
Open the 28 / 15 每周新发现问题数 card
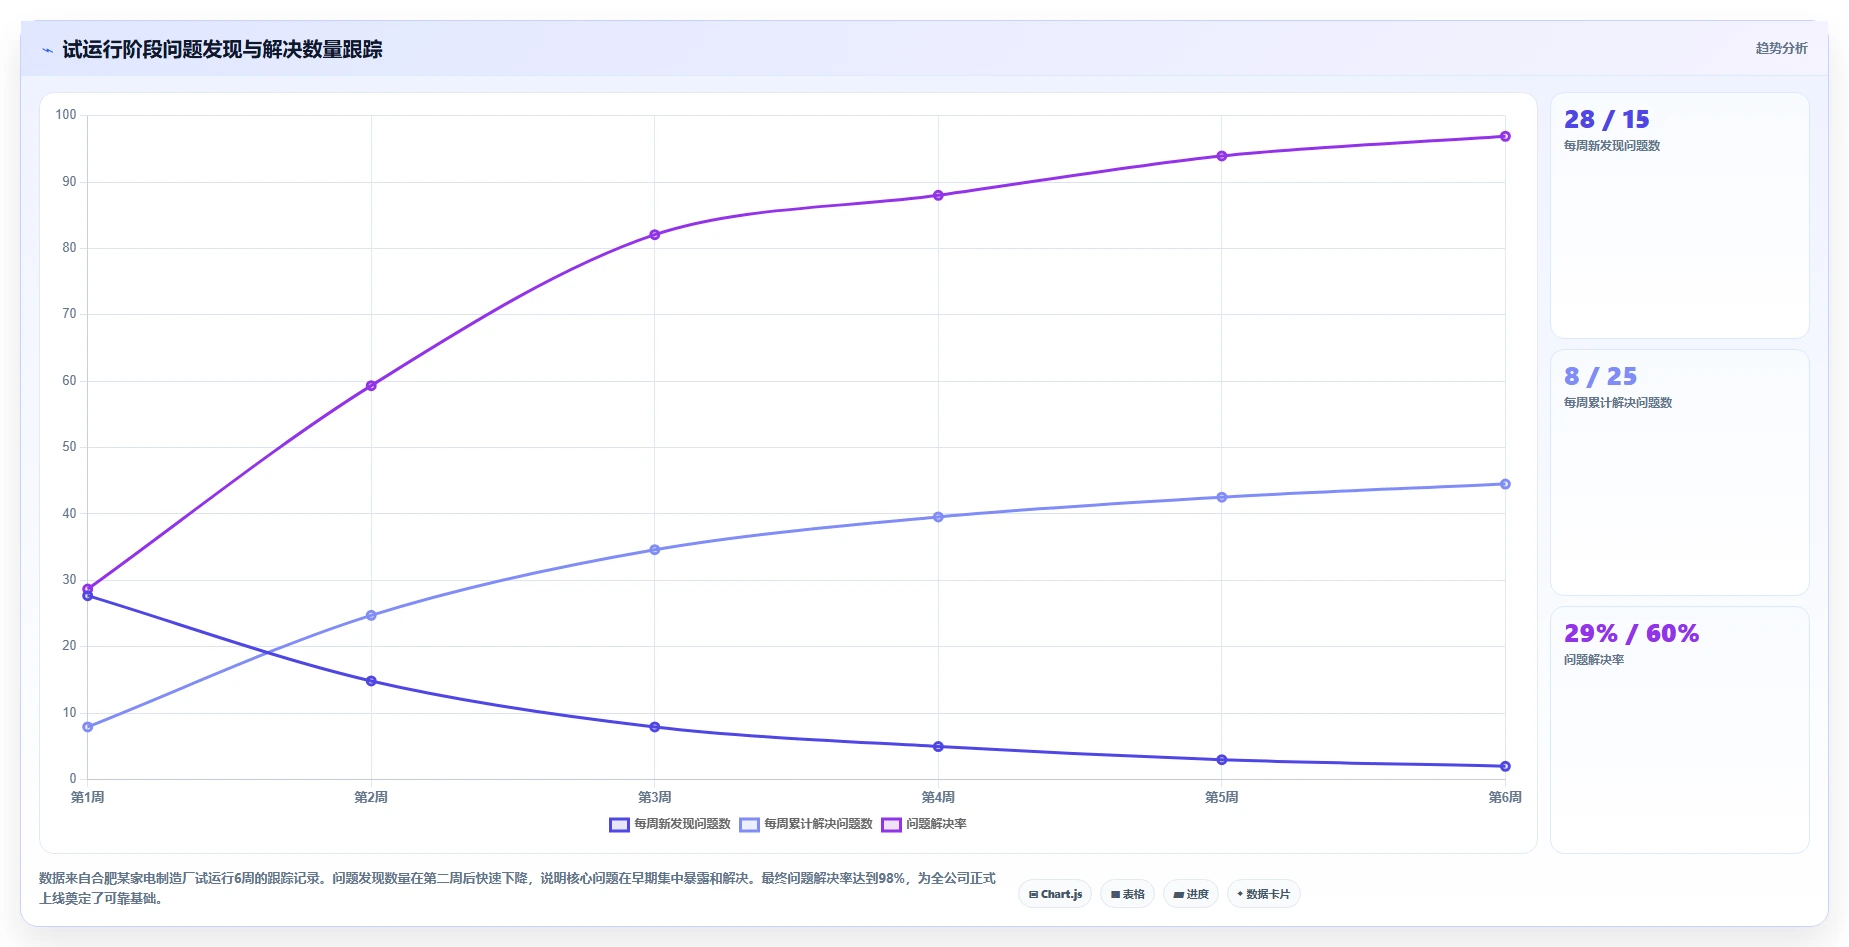pos(1679,215)
